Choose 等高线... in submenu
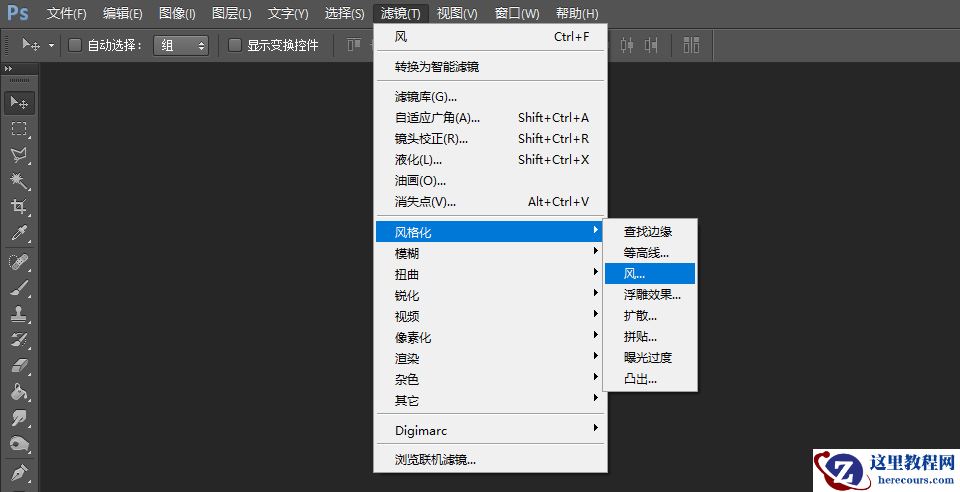 [650, 253]
